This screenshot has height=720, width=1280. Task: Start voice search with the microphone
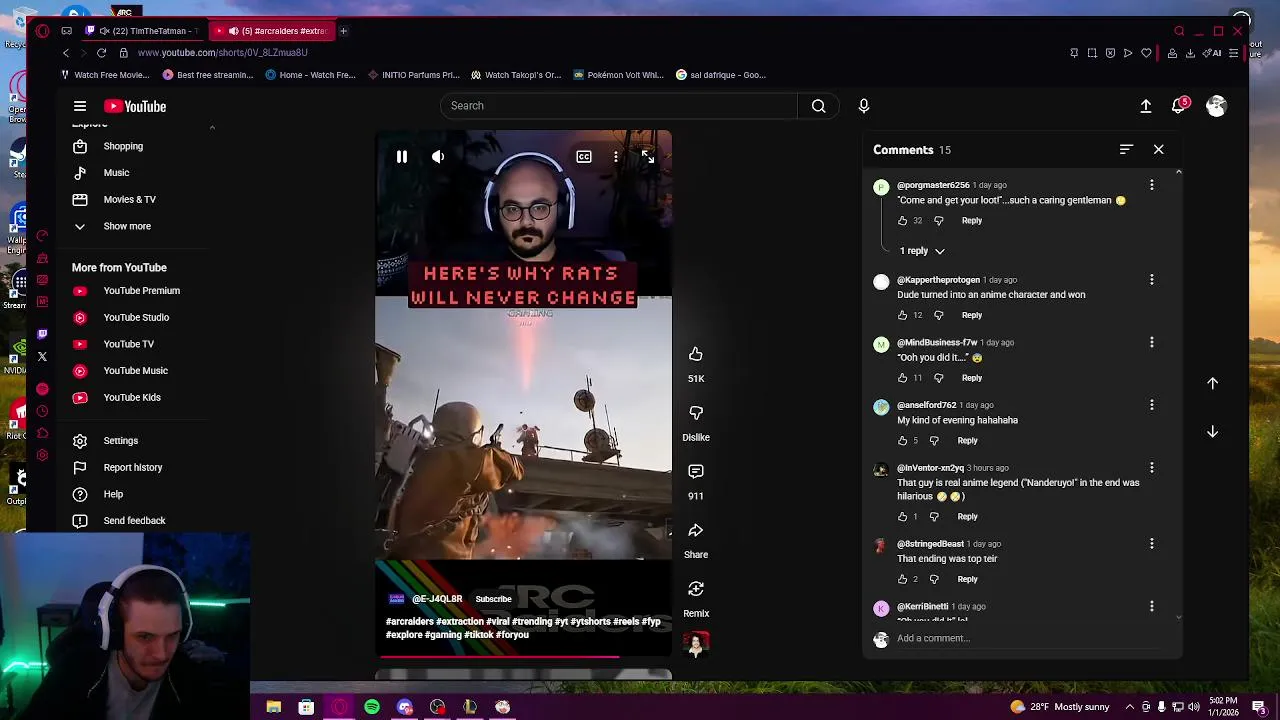click(x=864, y=106)
